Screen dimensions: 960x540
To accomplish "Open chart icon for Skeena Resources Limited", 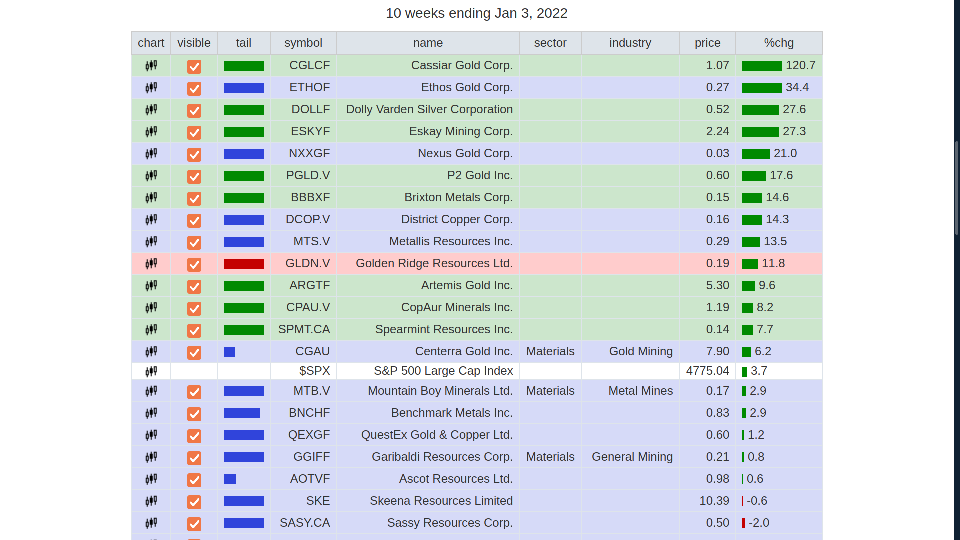I will (x=151, y=502).
